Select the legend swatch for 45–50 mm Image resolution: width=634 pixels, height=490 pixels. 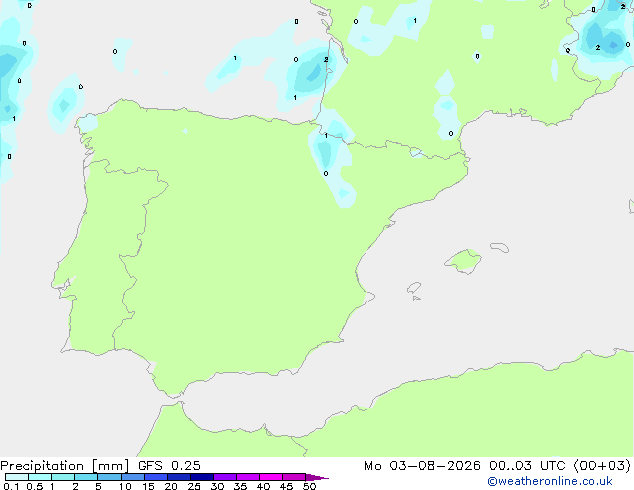294,477
